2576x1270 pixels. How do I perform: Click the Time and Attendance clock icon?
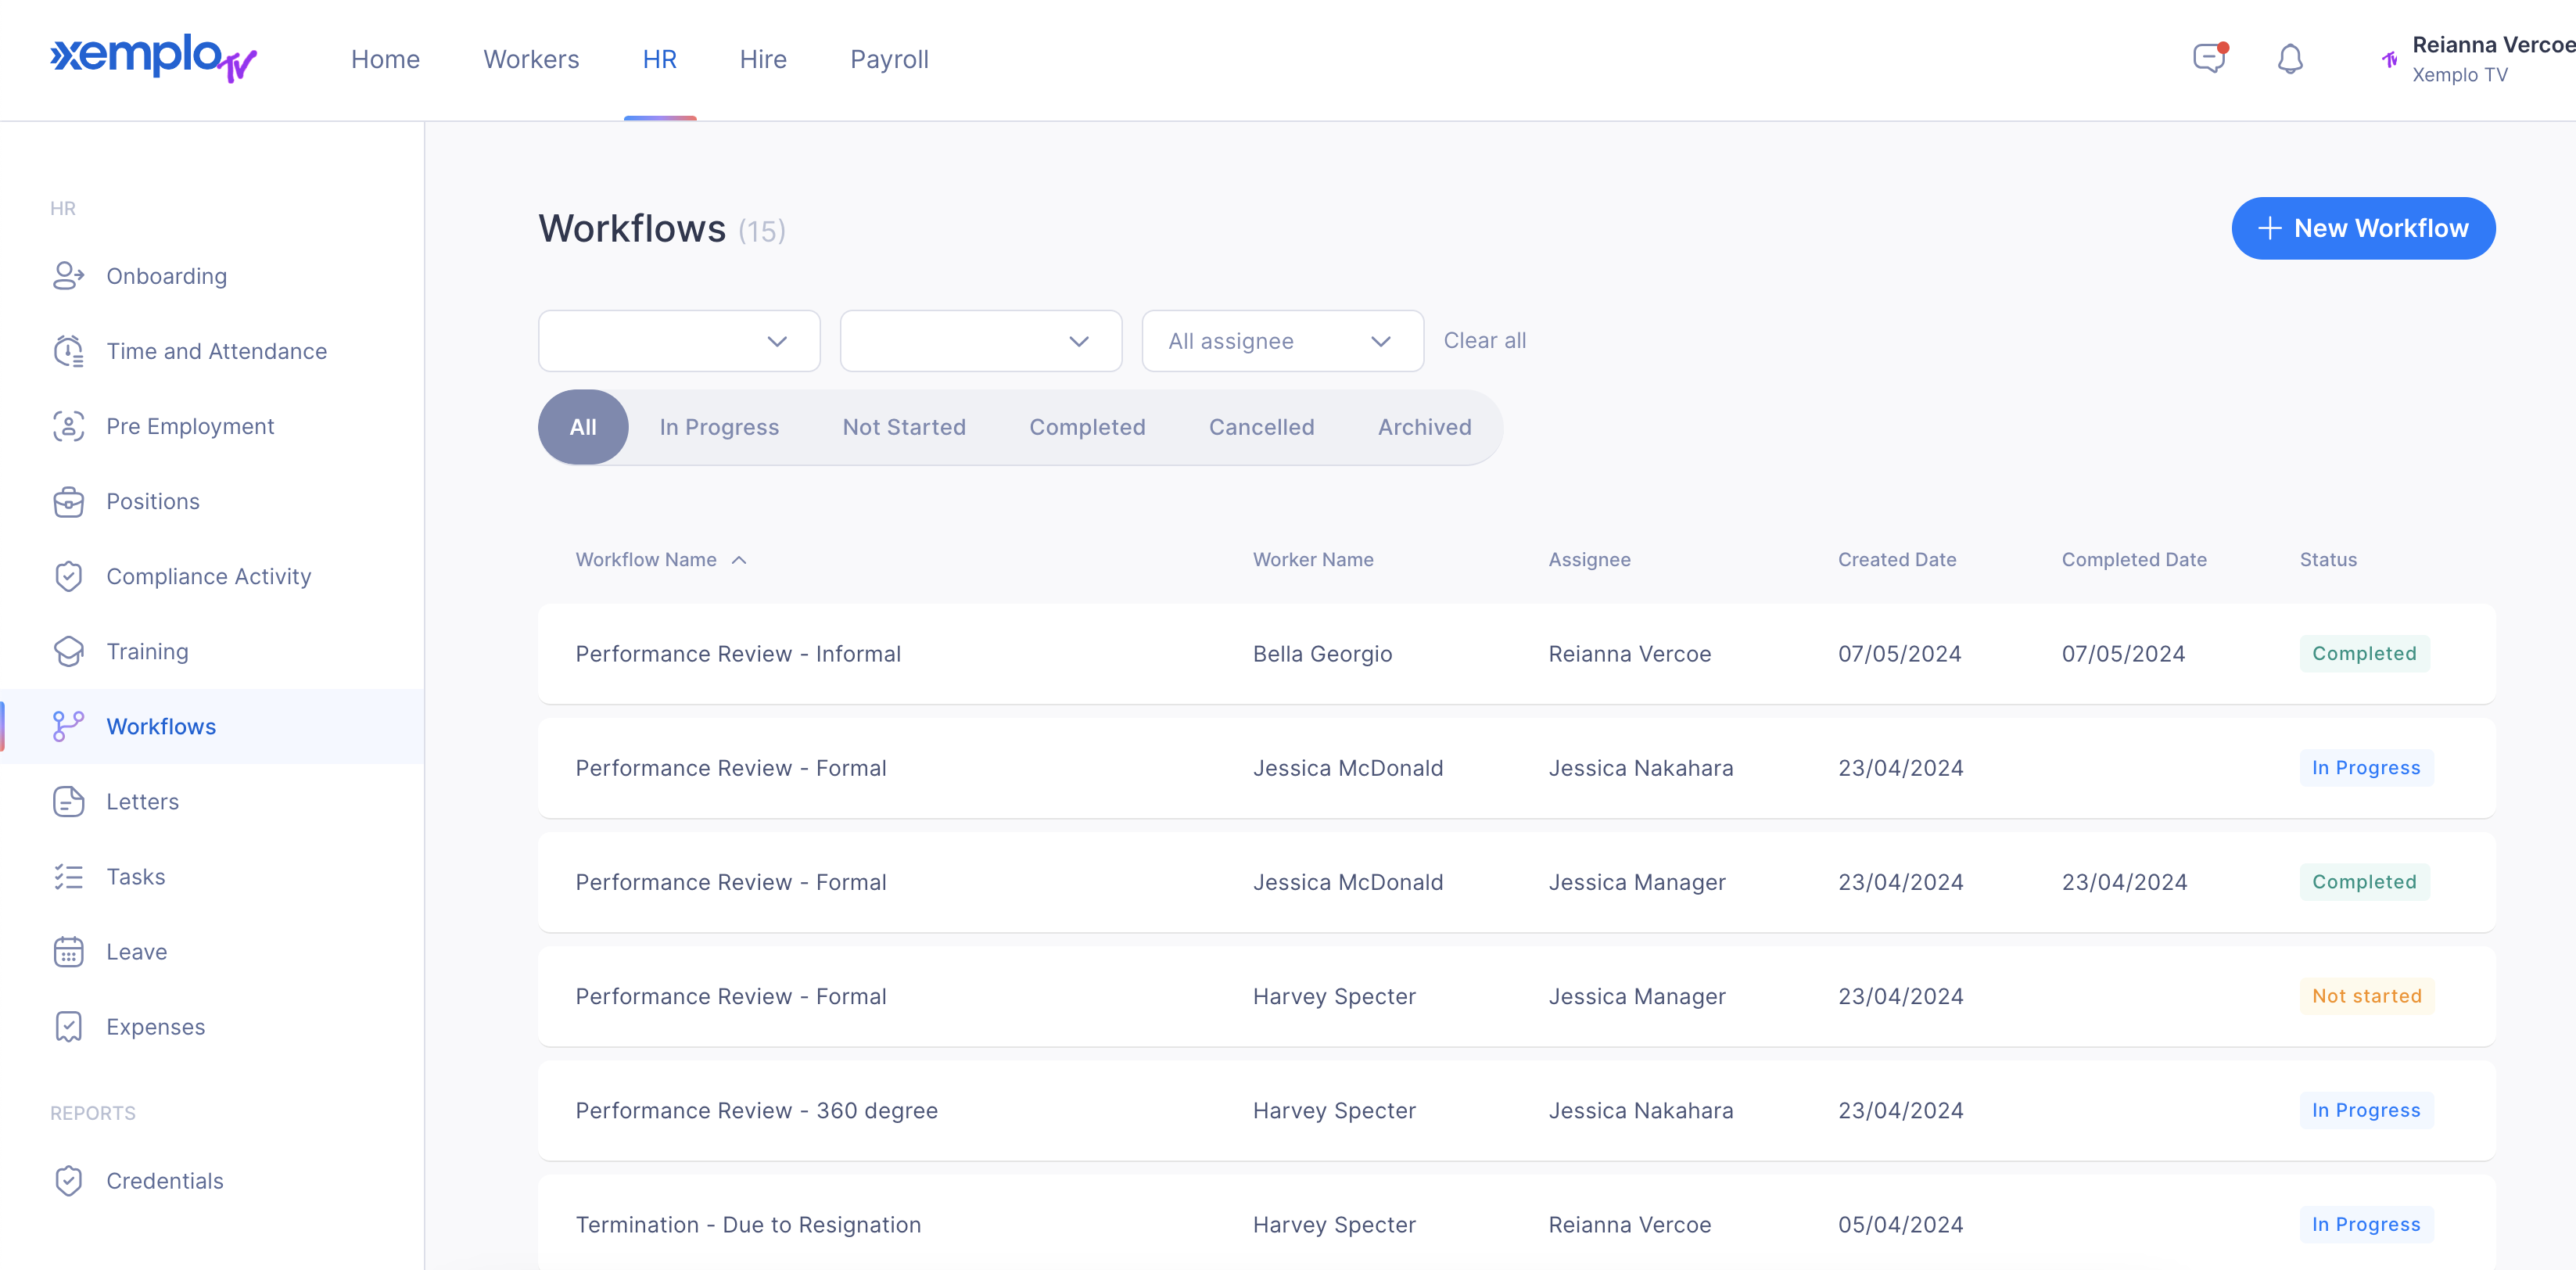[68, 351]
